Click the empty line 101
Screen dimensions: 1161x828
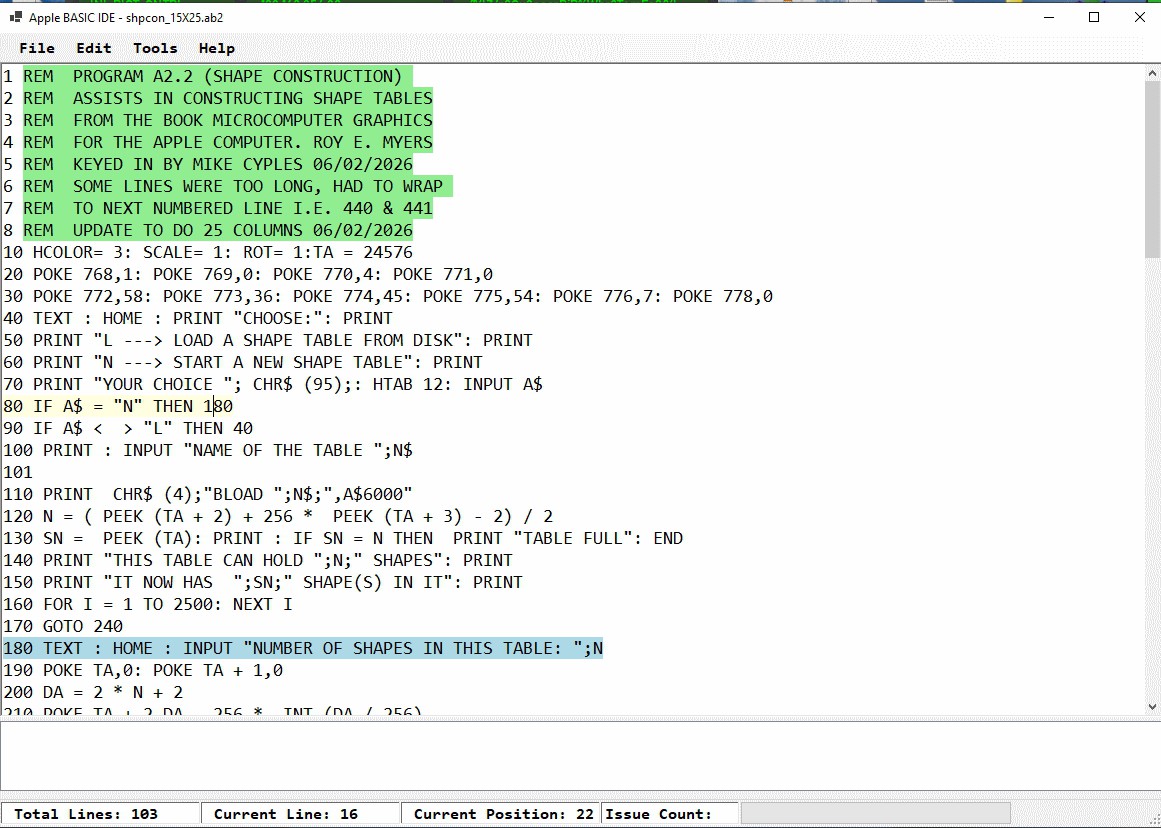[18, 473]
